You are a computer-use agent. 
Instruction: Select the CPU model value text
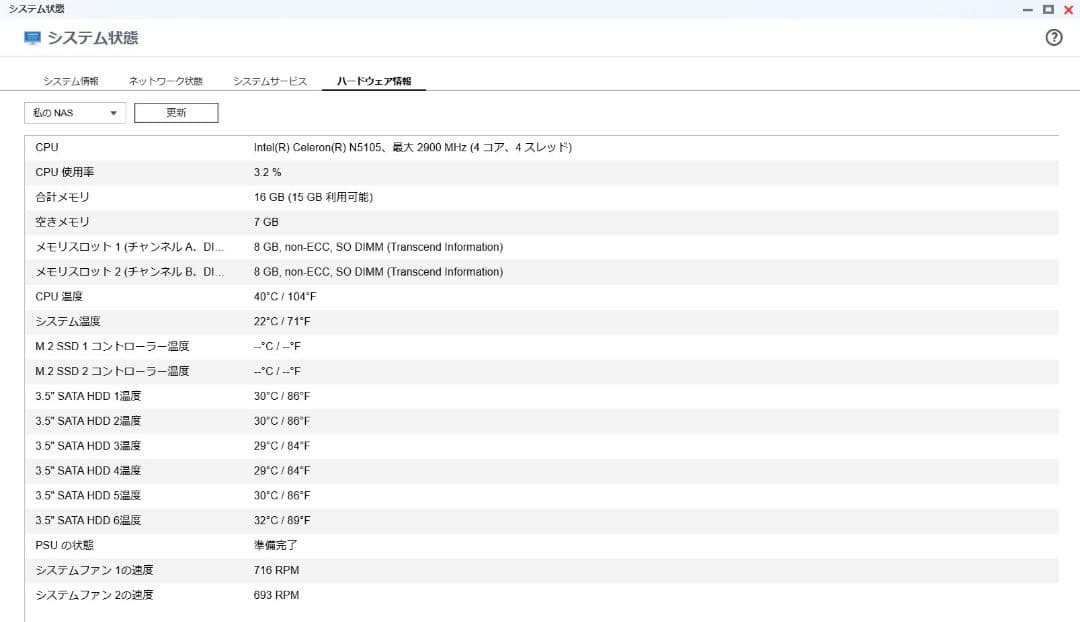pyautogui.click(x=413, y=147)
